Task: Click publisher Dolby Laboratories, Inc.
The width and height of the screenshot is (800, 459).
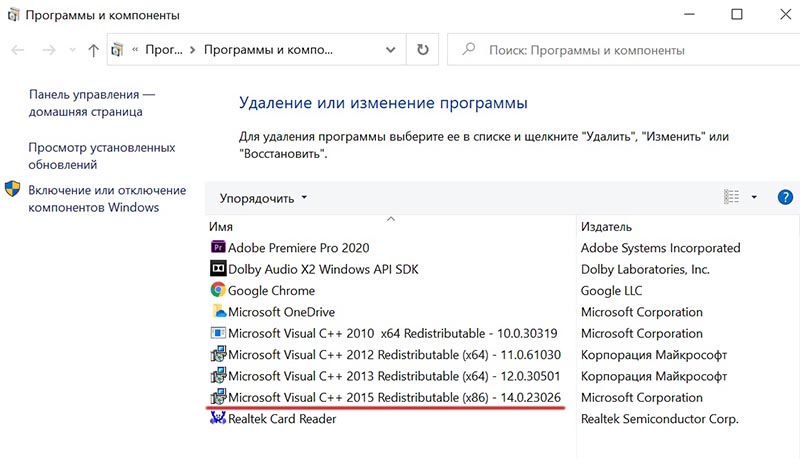Action: 645,269
